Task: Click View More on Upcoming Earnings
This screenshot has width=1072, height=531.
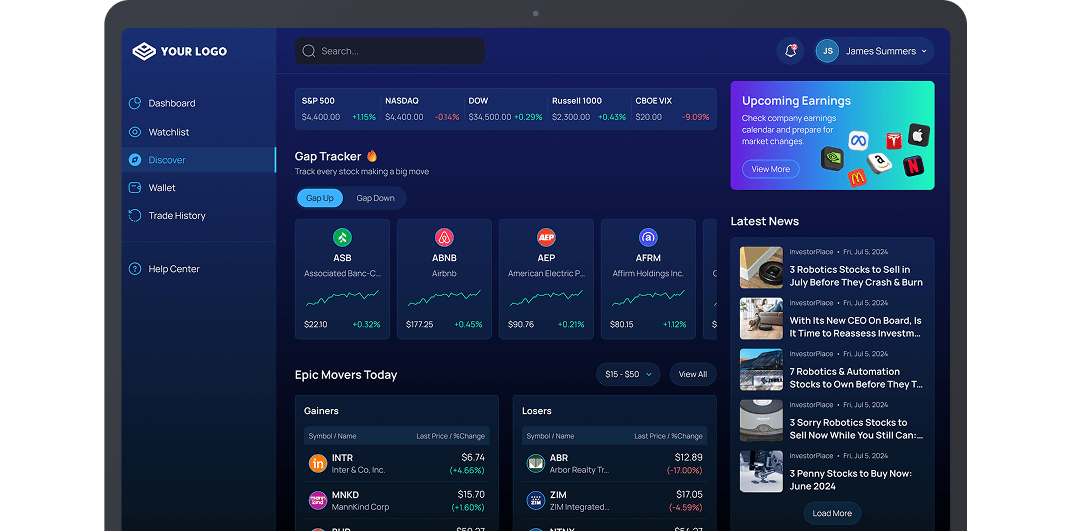Action: click(770, 169)
